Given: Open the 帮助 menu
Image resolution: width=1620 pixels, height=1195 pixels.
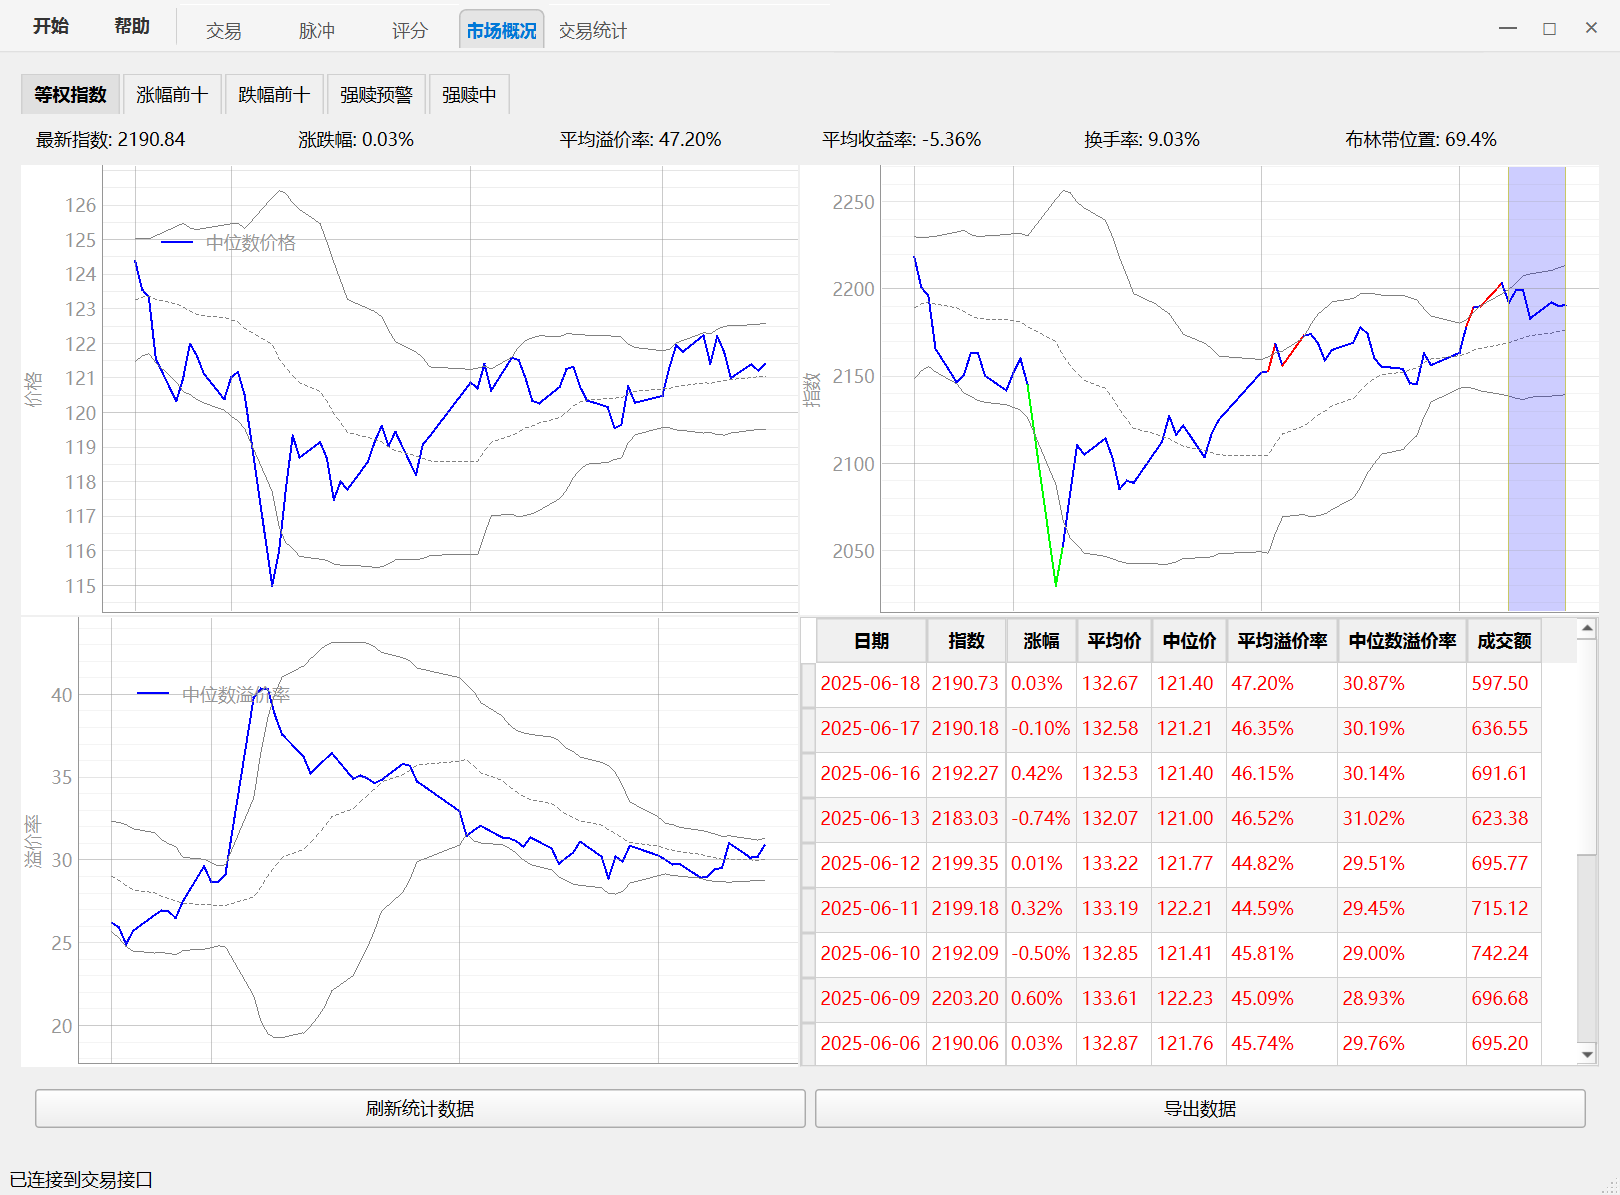Looking at the screenshot, I should tap(131, 26).
